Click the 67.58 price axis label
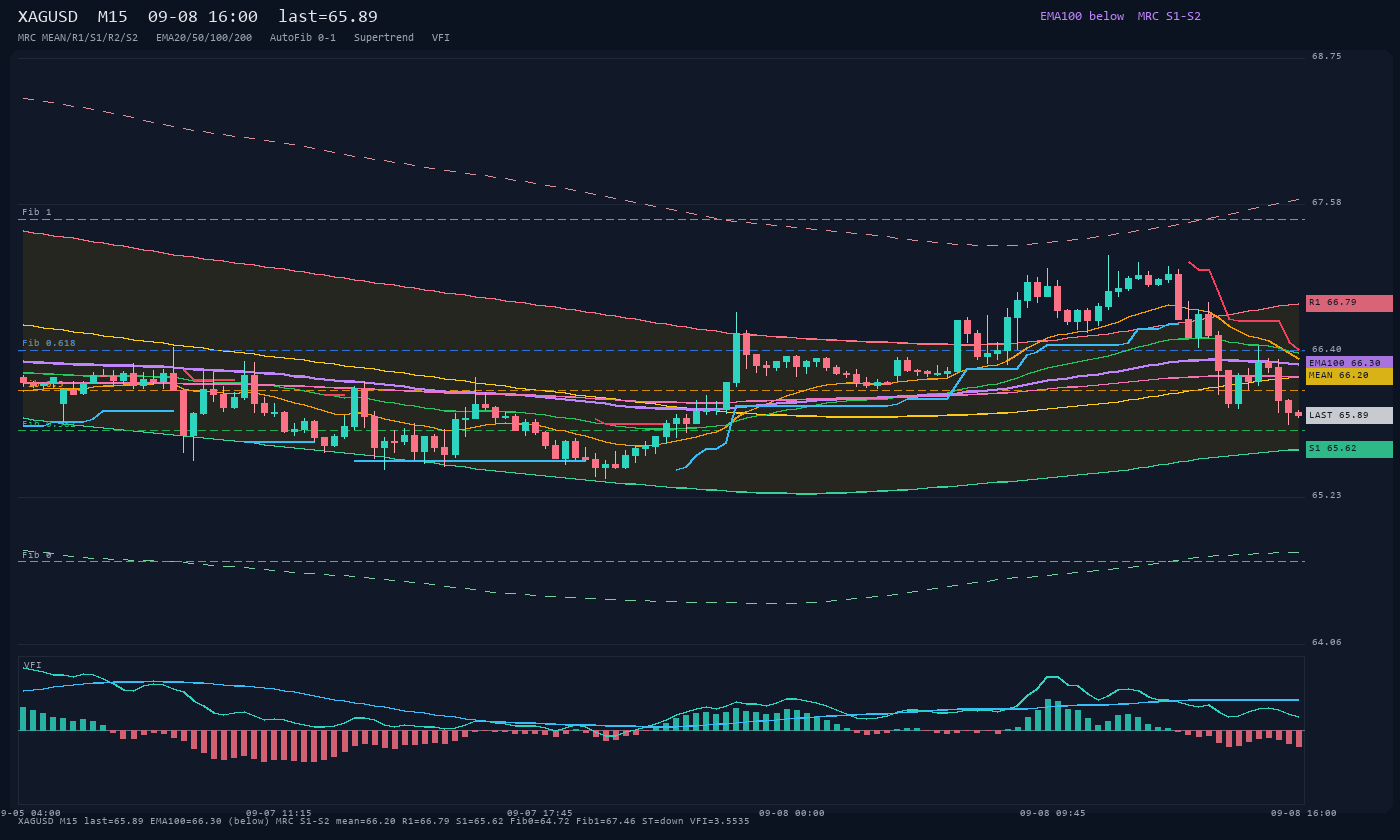The width and height of the screenshot is (1400, 840). [1327, 202]
